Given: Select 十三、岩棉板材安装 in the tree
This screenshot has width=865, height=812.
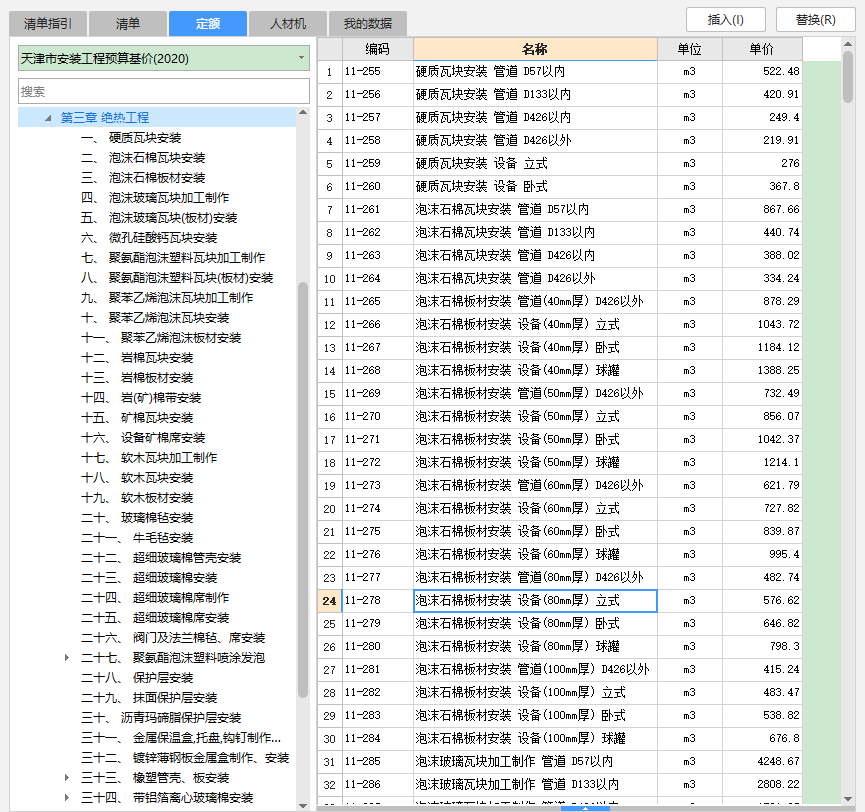Looking at the screenshot, I should tap(157, 378).
